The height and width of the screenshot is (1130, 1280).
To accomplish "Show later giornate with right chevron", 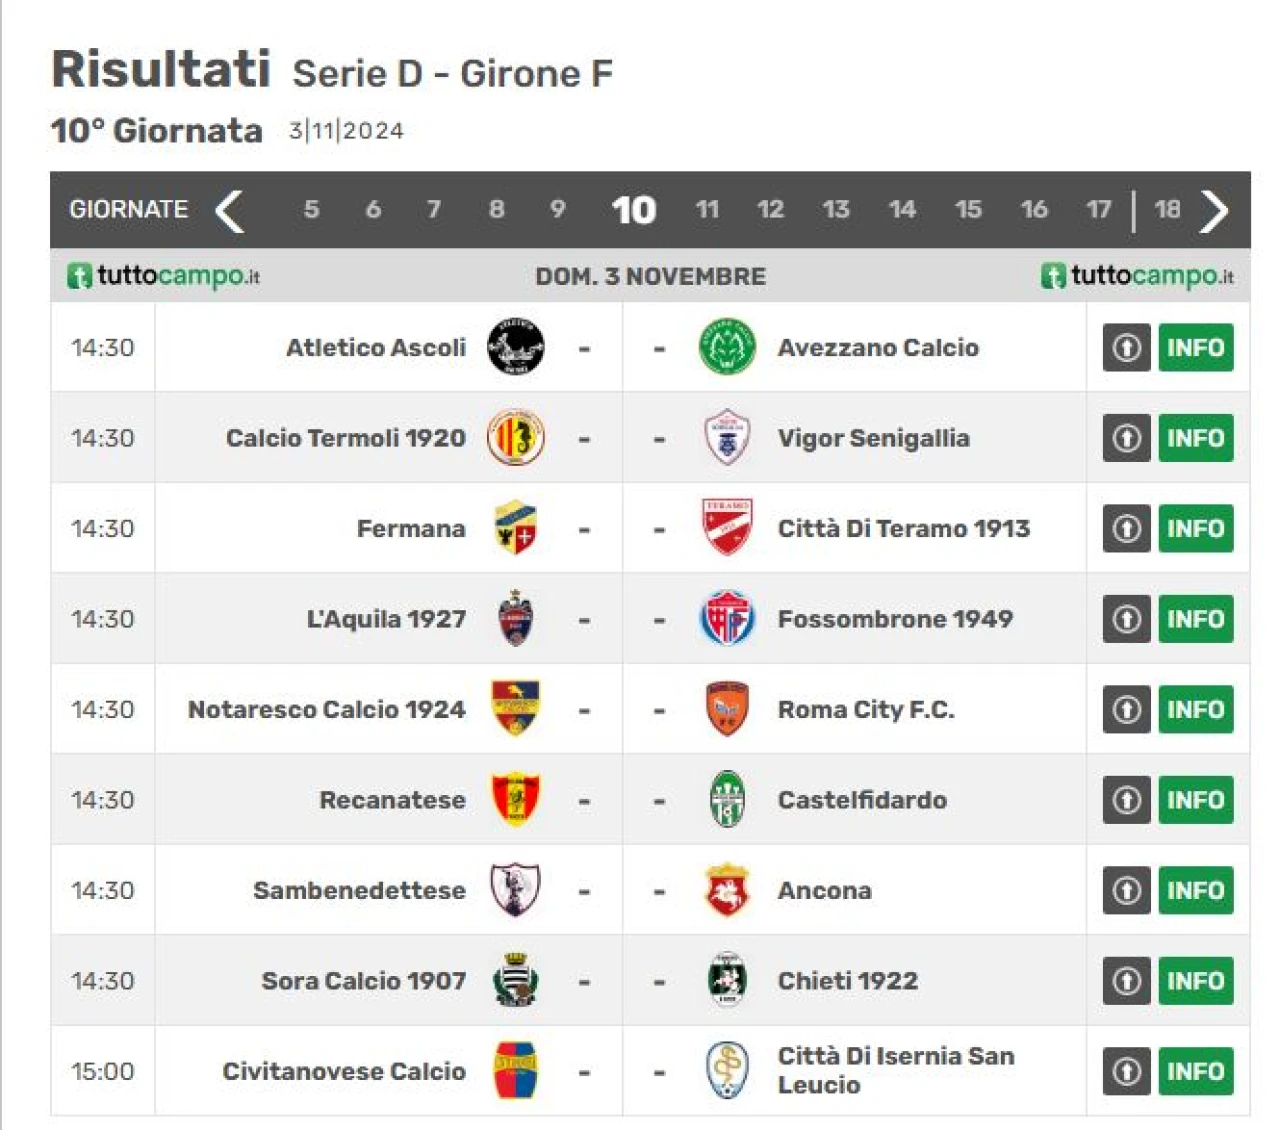I will coord(1214,210).
